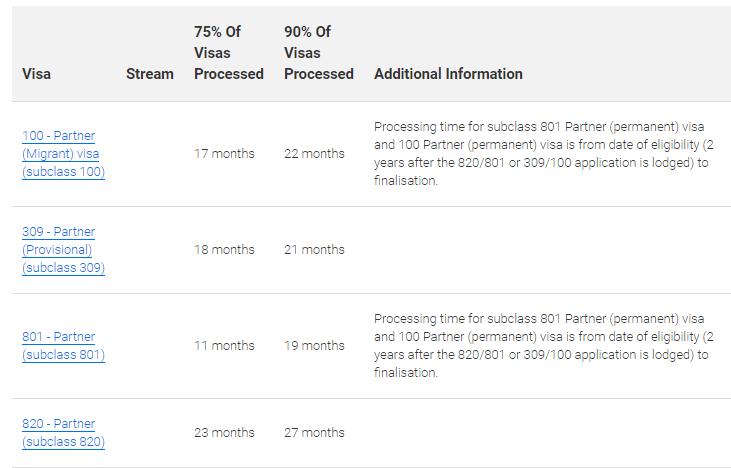Click the 75% Of Visas Processed header
Viewport: 731px width, 468px height.
[229, 53]
